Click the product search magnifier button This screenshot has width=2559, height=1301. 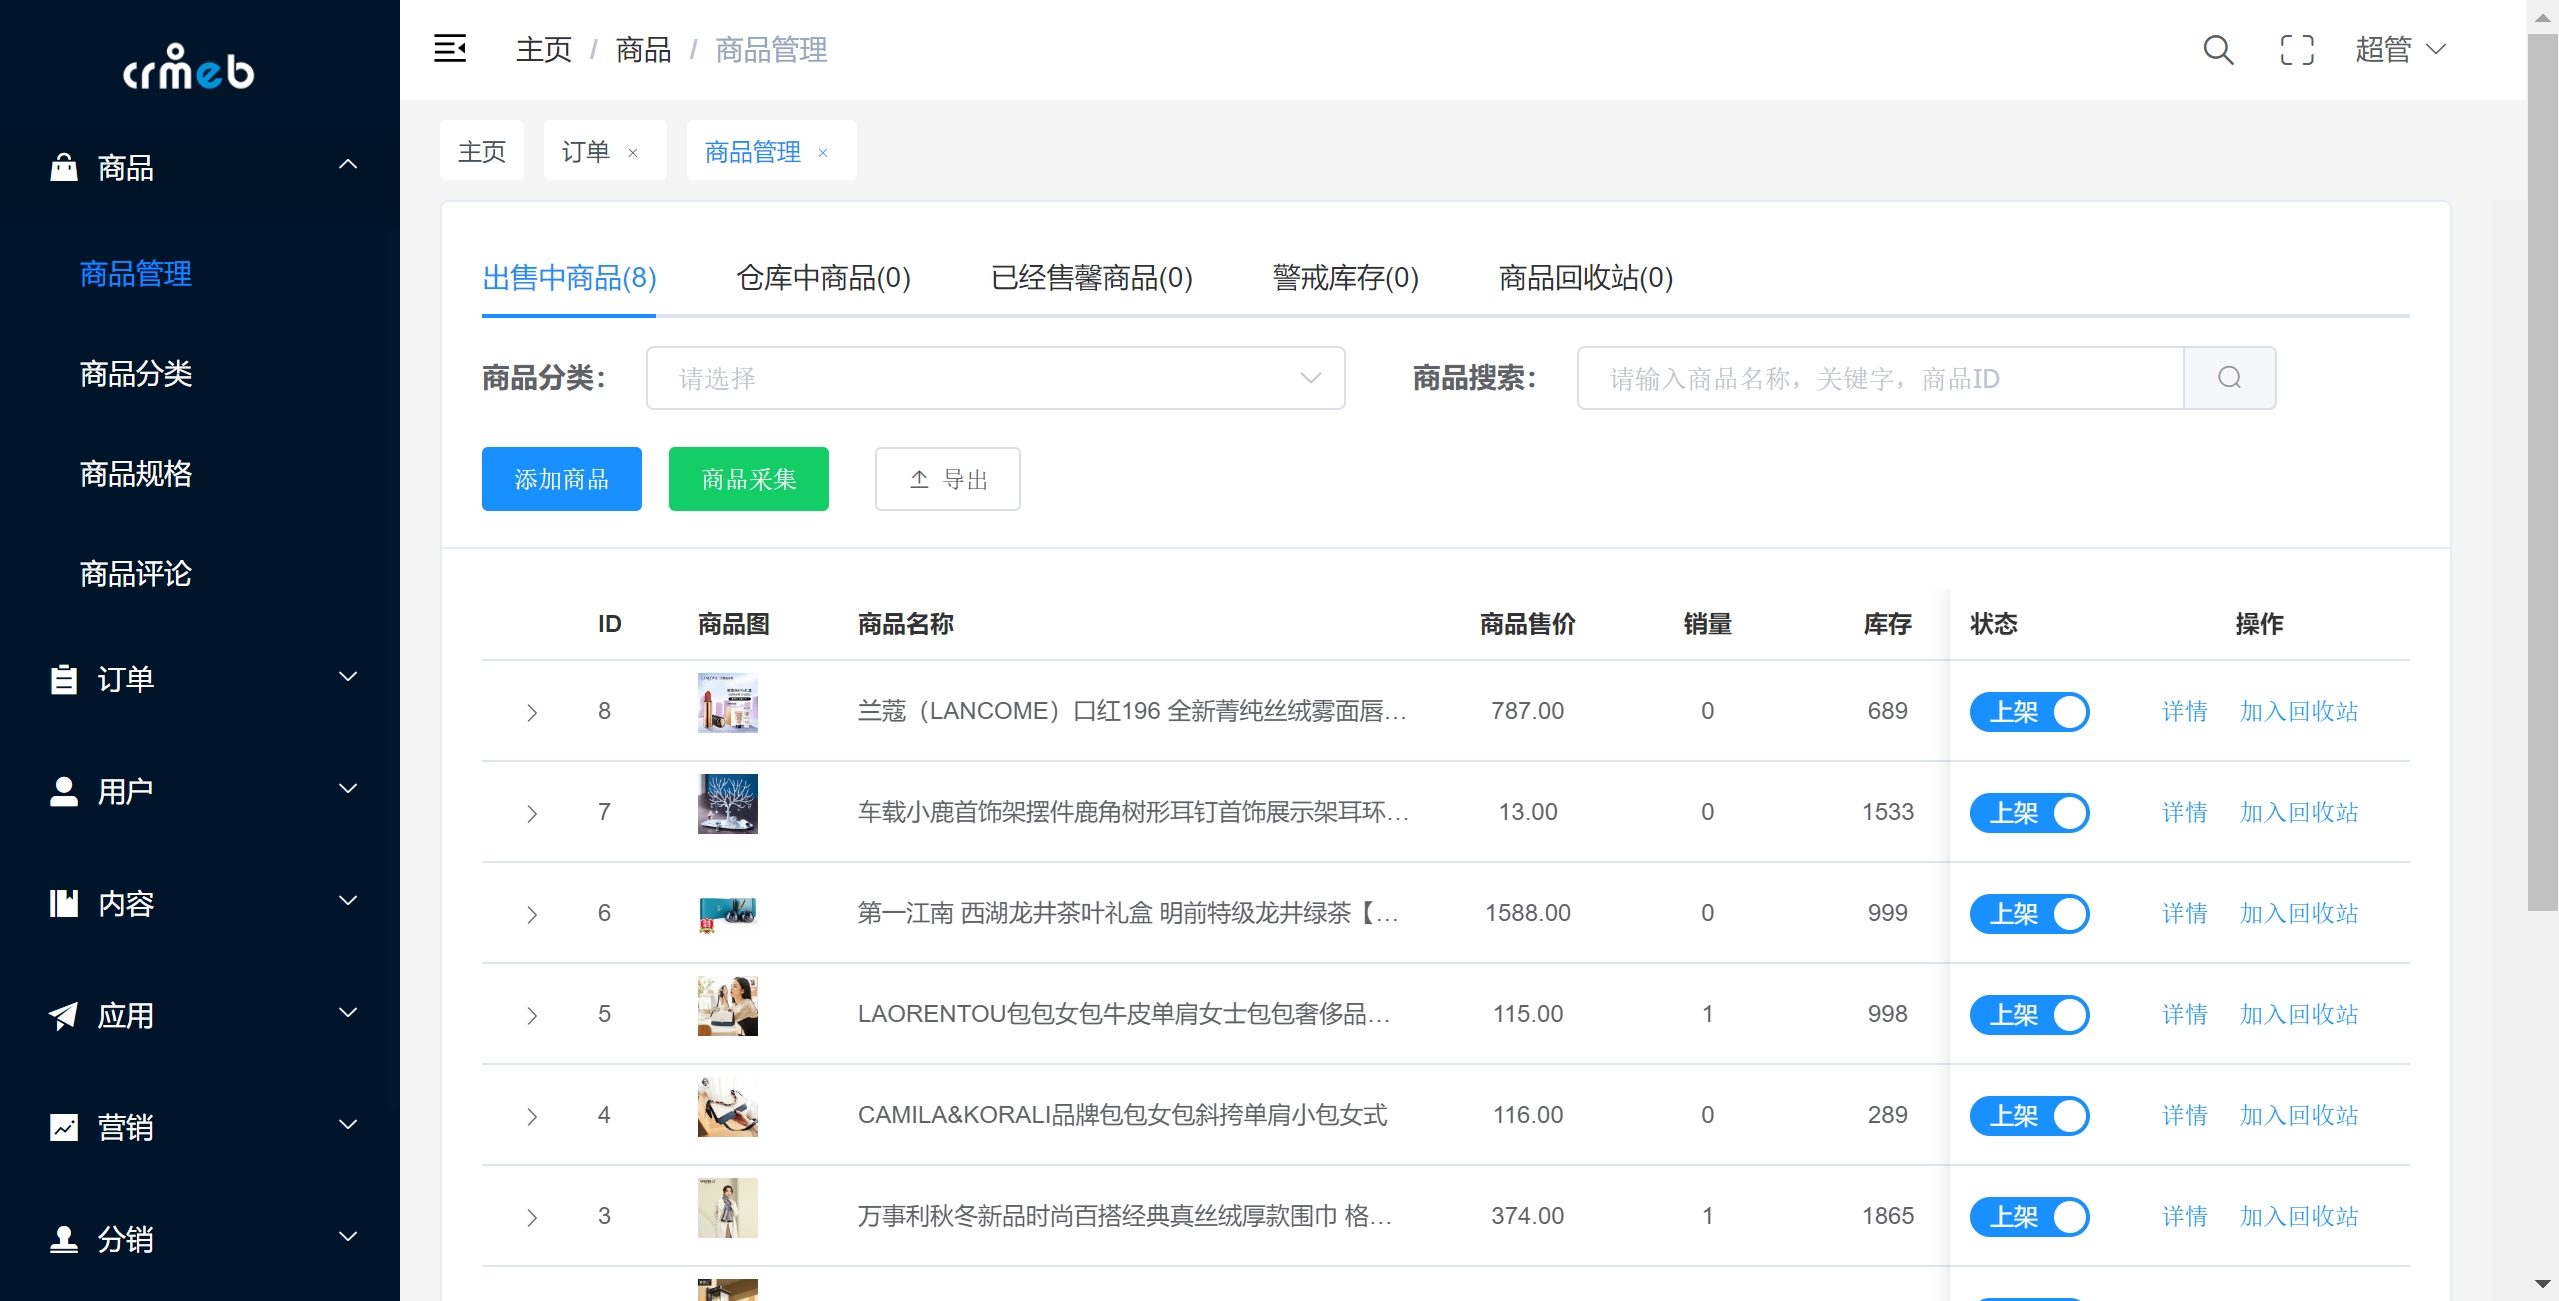[x=2230, y=378]
